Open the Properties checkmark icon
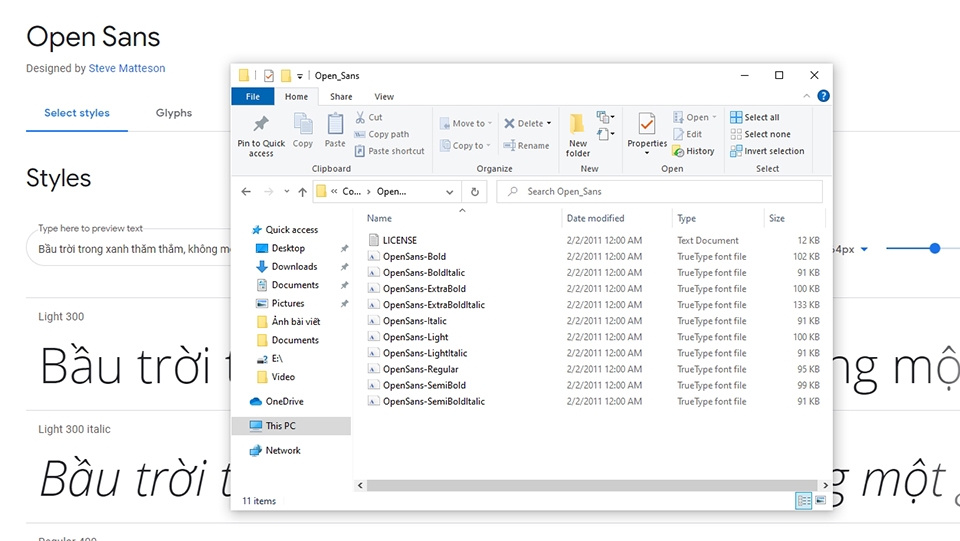This screenshot has height=541, width=960. click(x=647, y=124)
